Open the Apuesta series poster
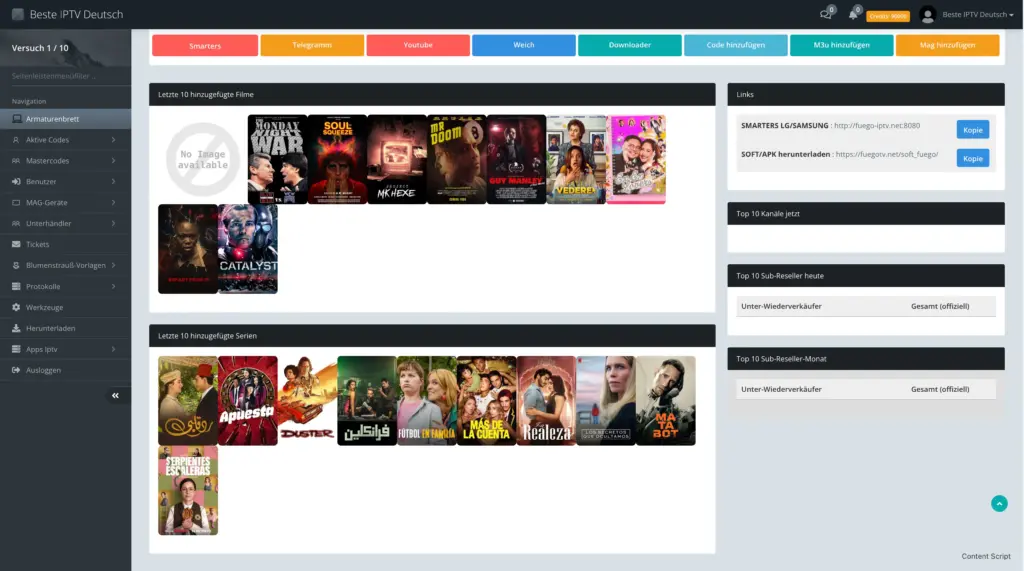The height and width of the screenshot is (571, 1024). [x=248, y=400]
